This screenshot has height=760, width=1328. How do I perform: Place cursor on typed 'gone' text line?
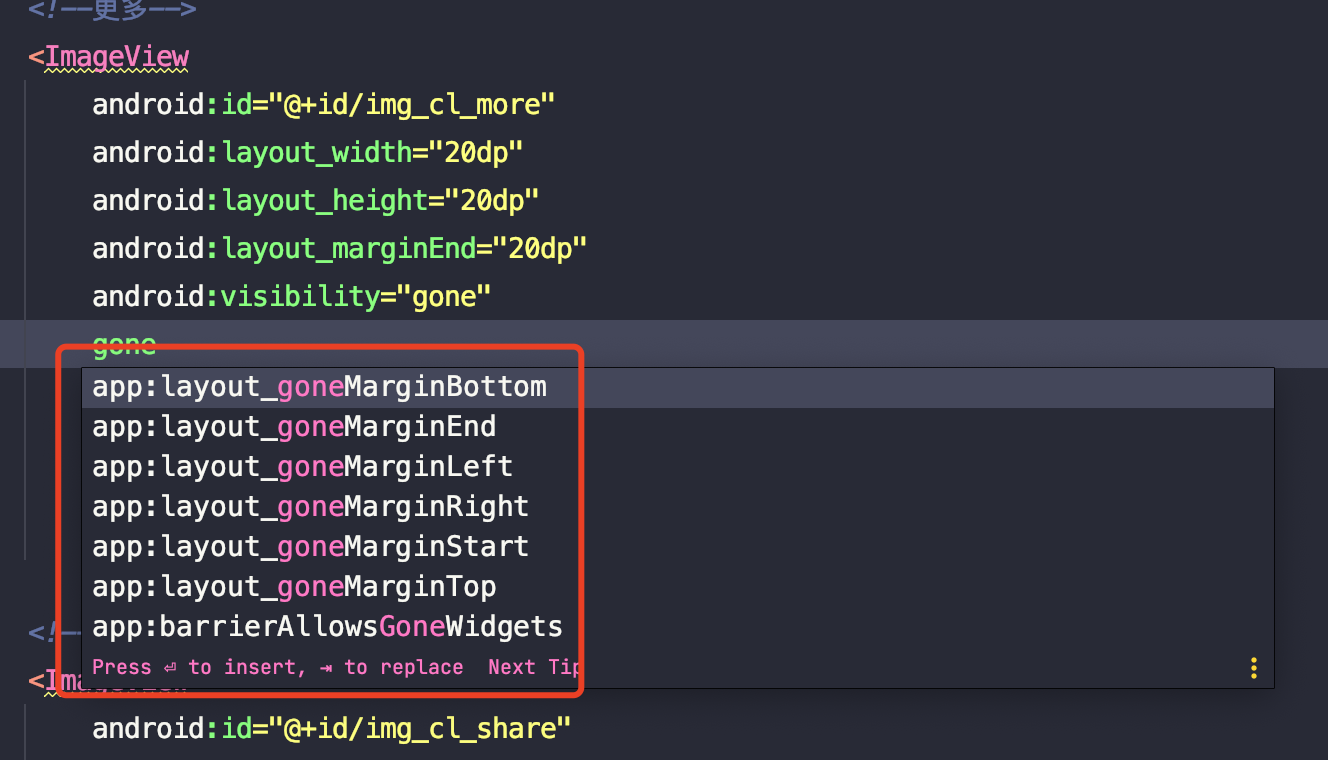[x=124, y=344]
